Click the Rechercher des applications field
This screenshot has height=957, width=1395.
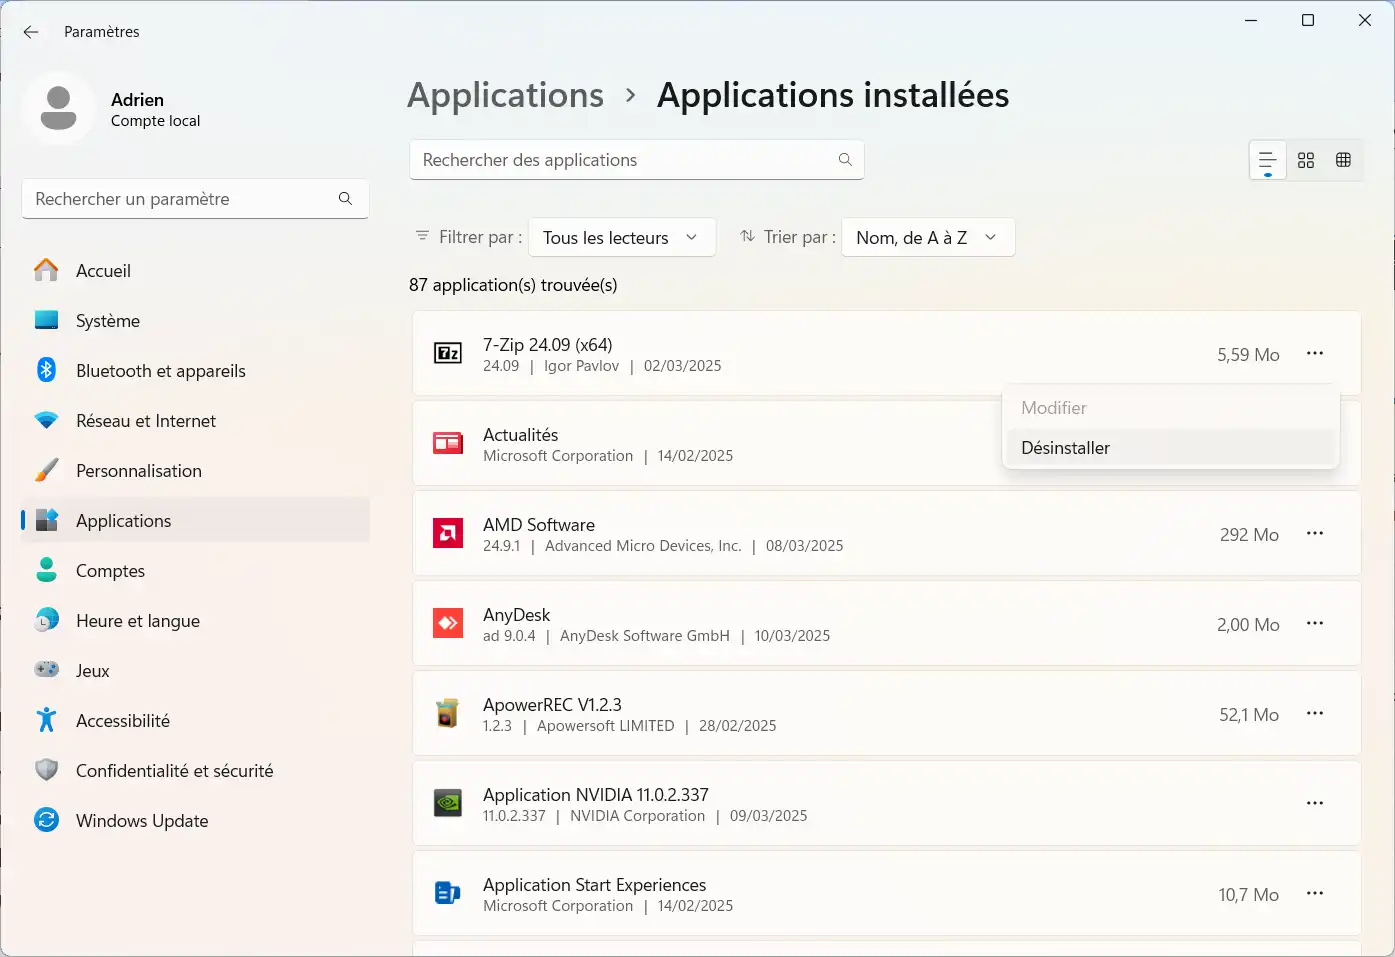[x=637, y=160]
